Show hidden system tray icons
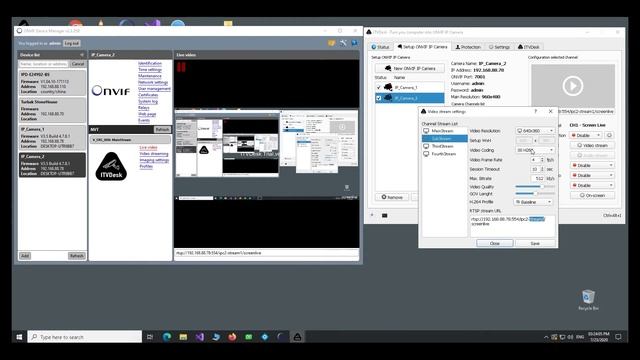The height and width of the screenshot is (360, 640). [x=546, y=337]
